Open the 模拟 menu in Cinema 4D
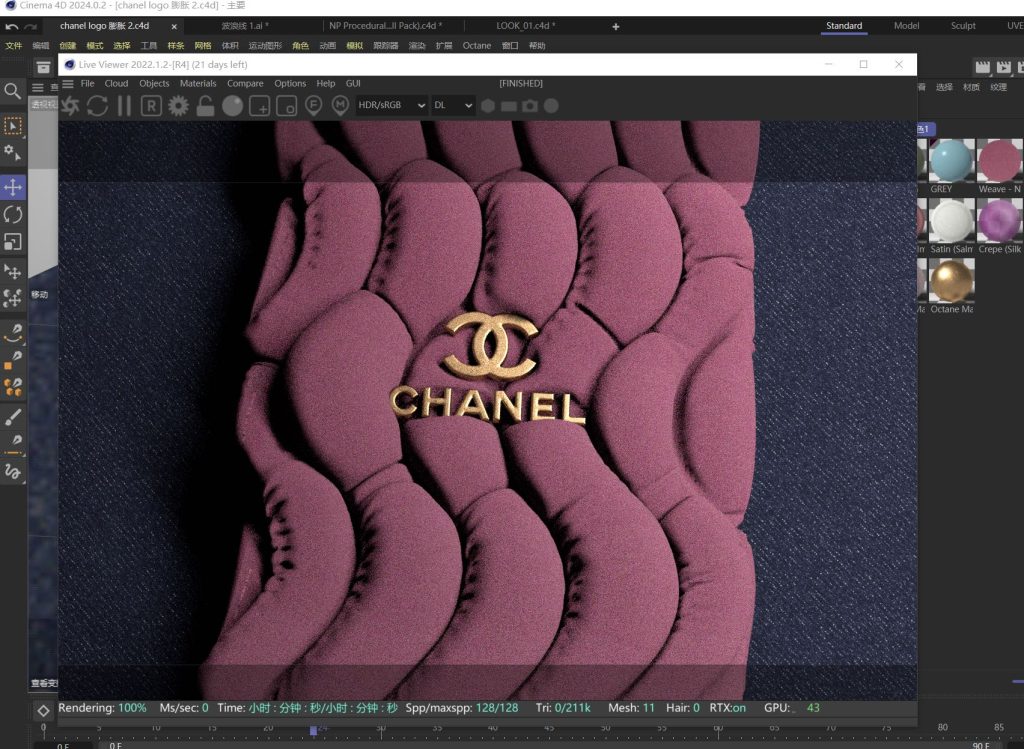 pyautogui.click(x=355, y=46)
